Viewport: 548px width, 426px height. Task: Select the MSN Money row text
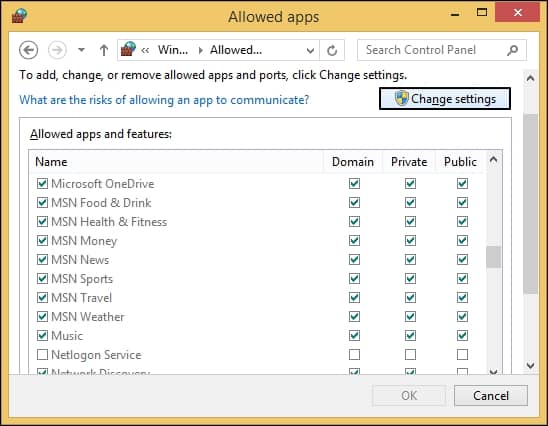[84, 241]
